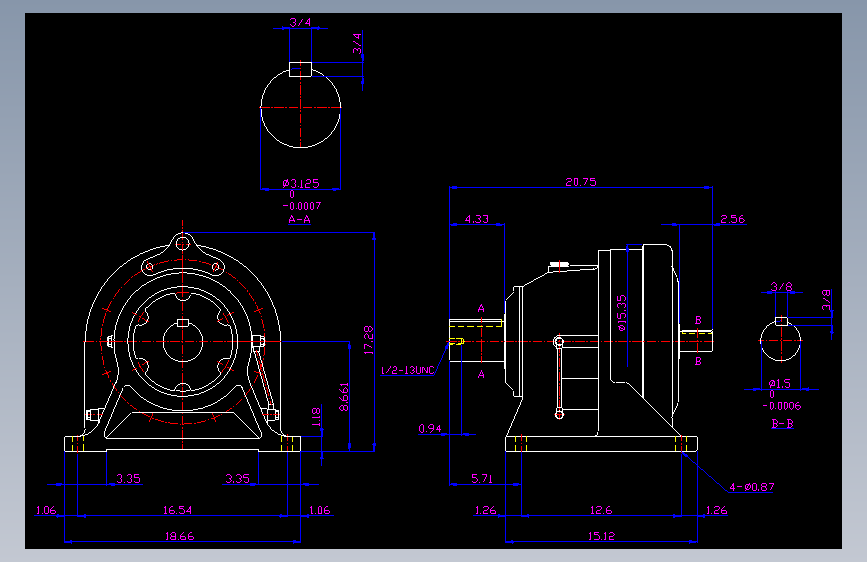Select the 2.56 dimension text

(x=733, y=219)
